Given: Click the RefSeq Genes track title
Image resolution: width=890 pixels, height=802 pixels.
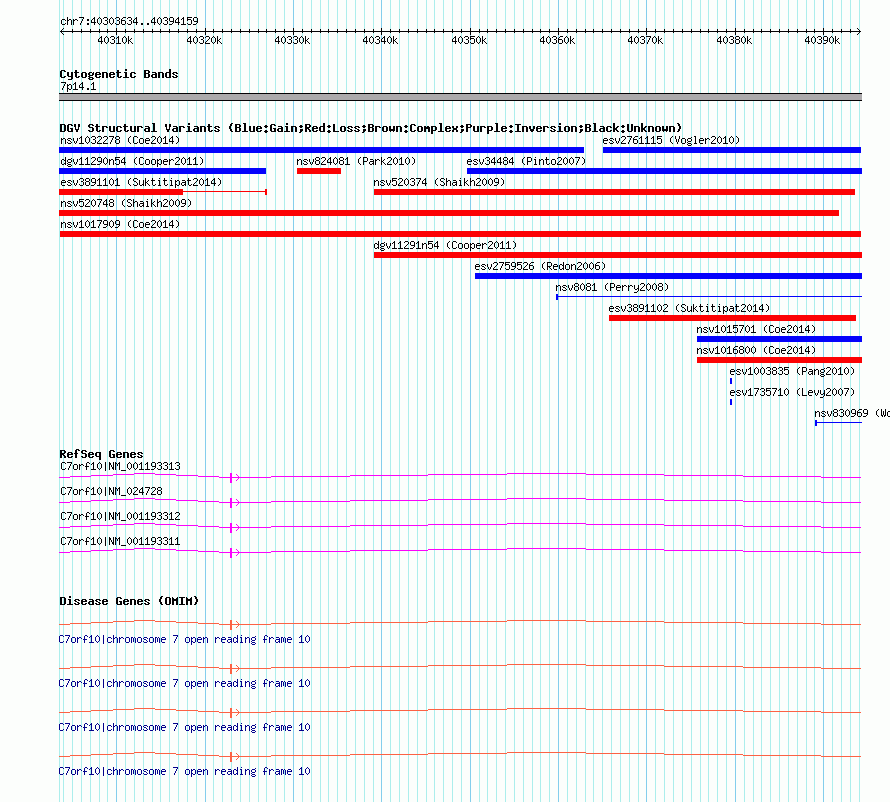Looking at the screenshot, I should click(x=101, y=455).
